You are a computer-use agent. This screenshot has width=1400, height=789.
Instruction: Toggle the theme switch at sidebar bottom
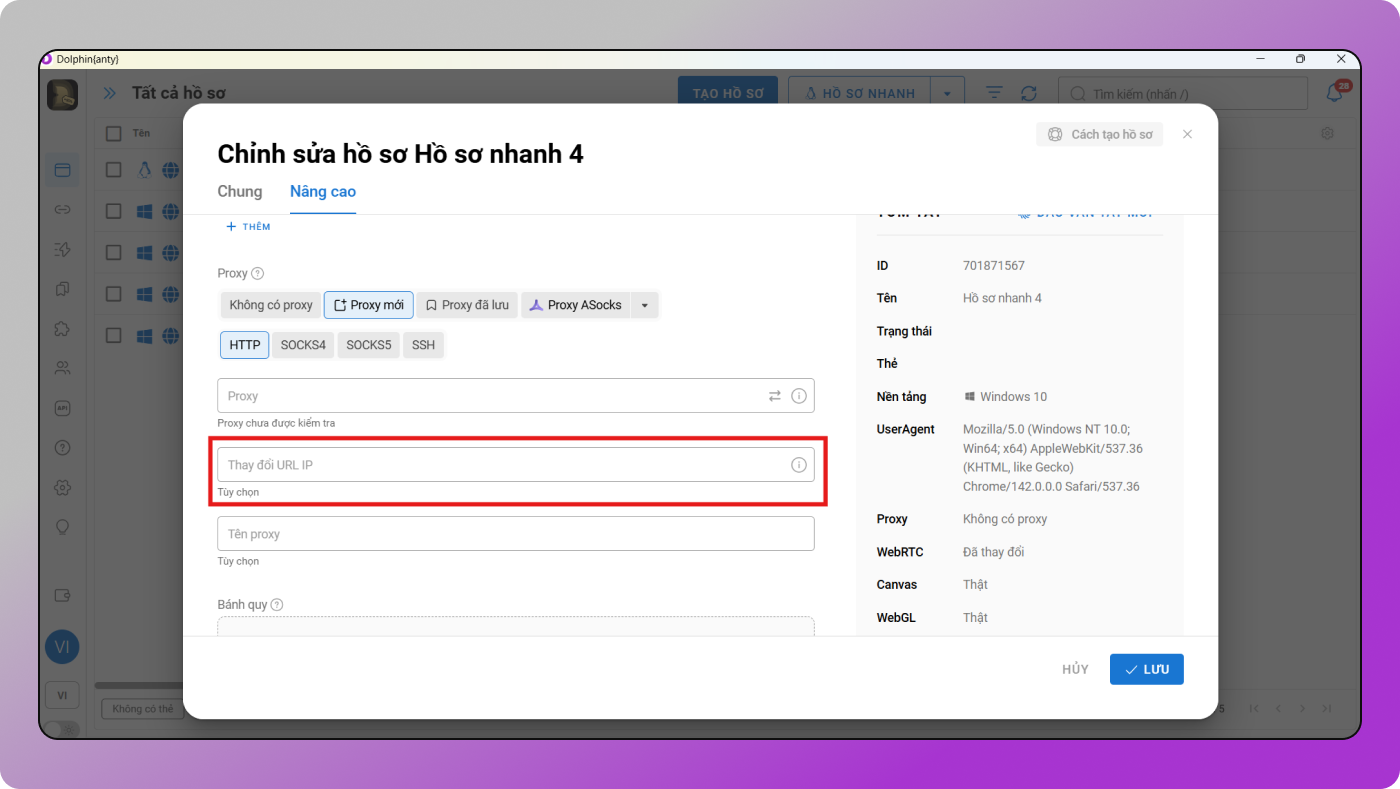62,729
